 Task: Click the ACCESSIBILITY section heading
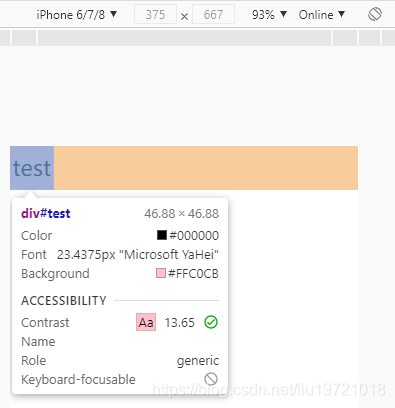tap(64, 301)
